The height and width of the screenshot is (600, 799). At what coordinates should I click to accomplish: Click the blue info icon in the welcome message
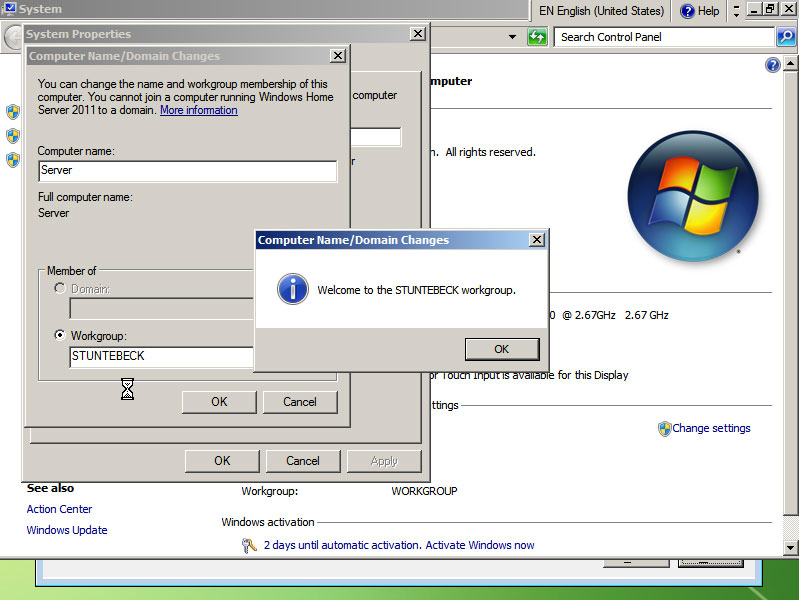pyautogui.click(x=292, y=289)
